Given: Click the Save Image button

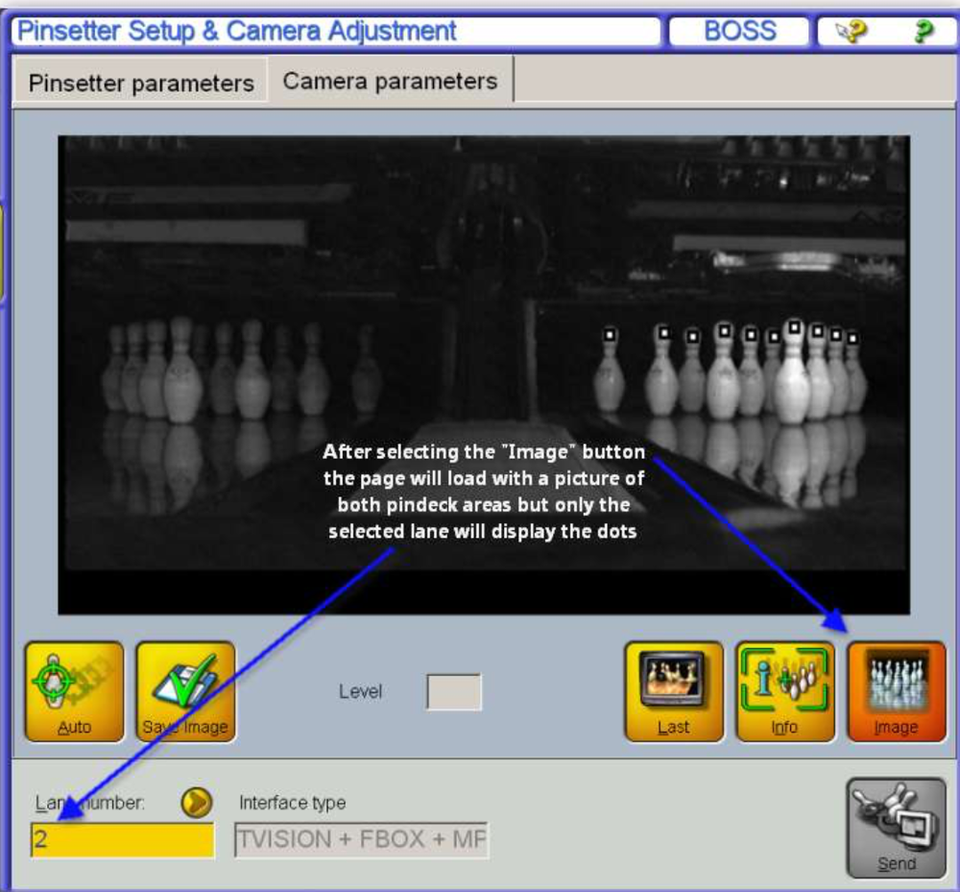Looking at the screenshot, I should (186, 692).
